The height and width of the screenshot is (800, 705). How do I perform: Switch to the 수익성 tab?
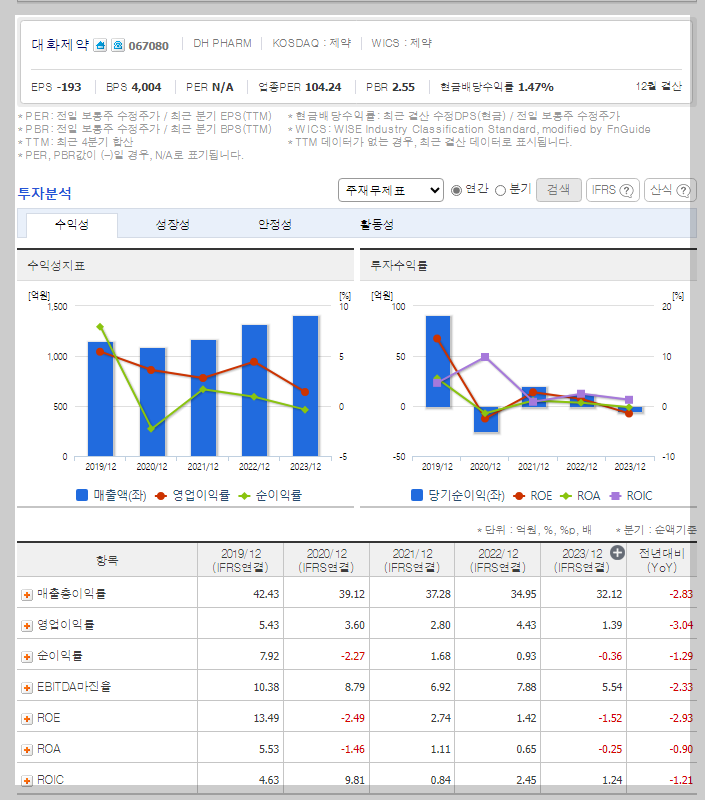pyautogui.click(x=72, y=224)
